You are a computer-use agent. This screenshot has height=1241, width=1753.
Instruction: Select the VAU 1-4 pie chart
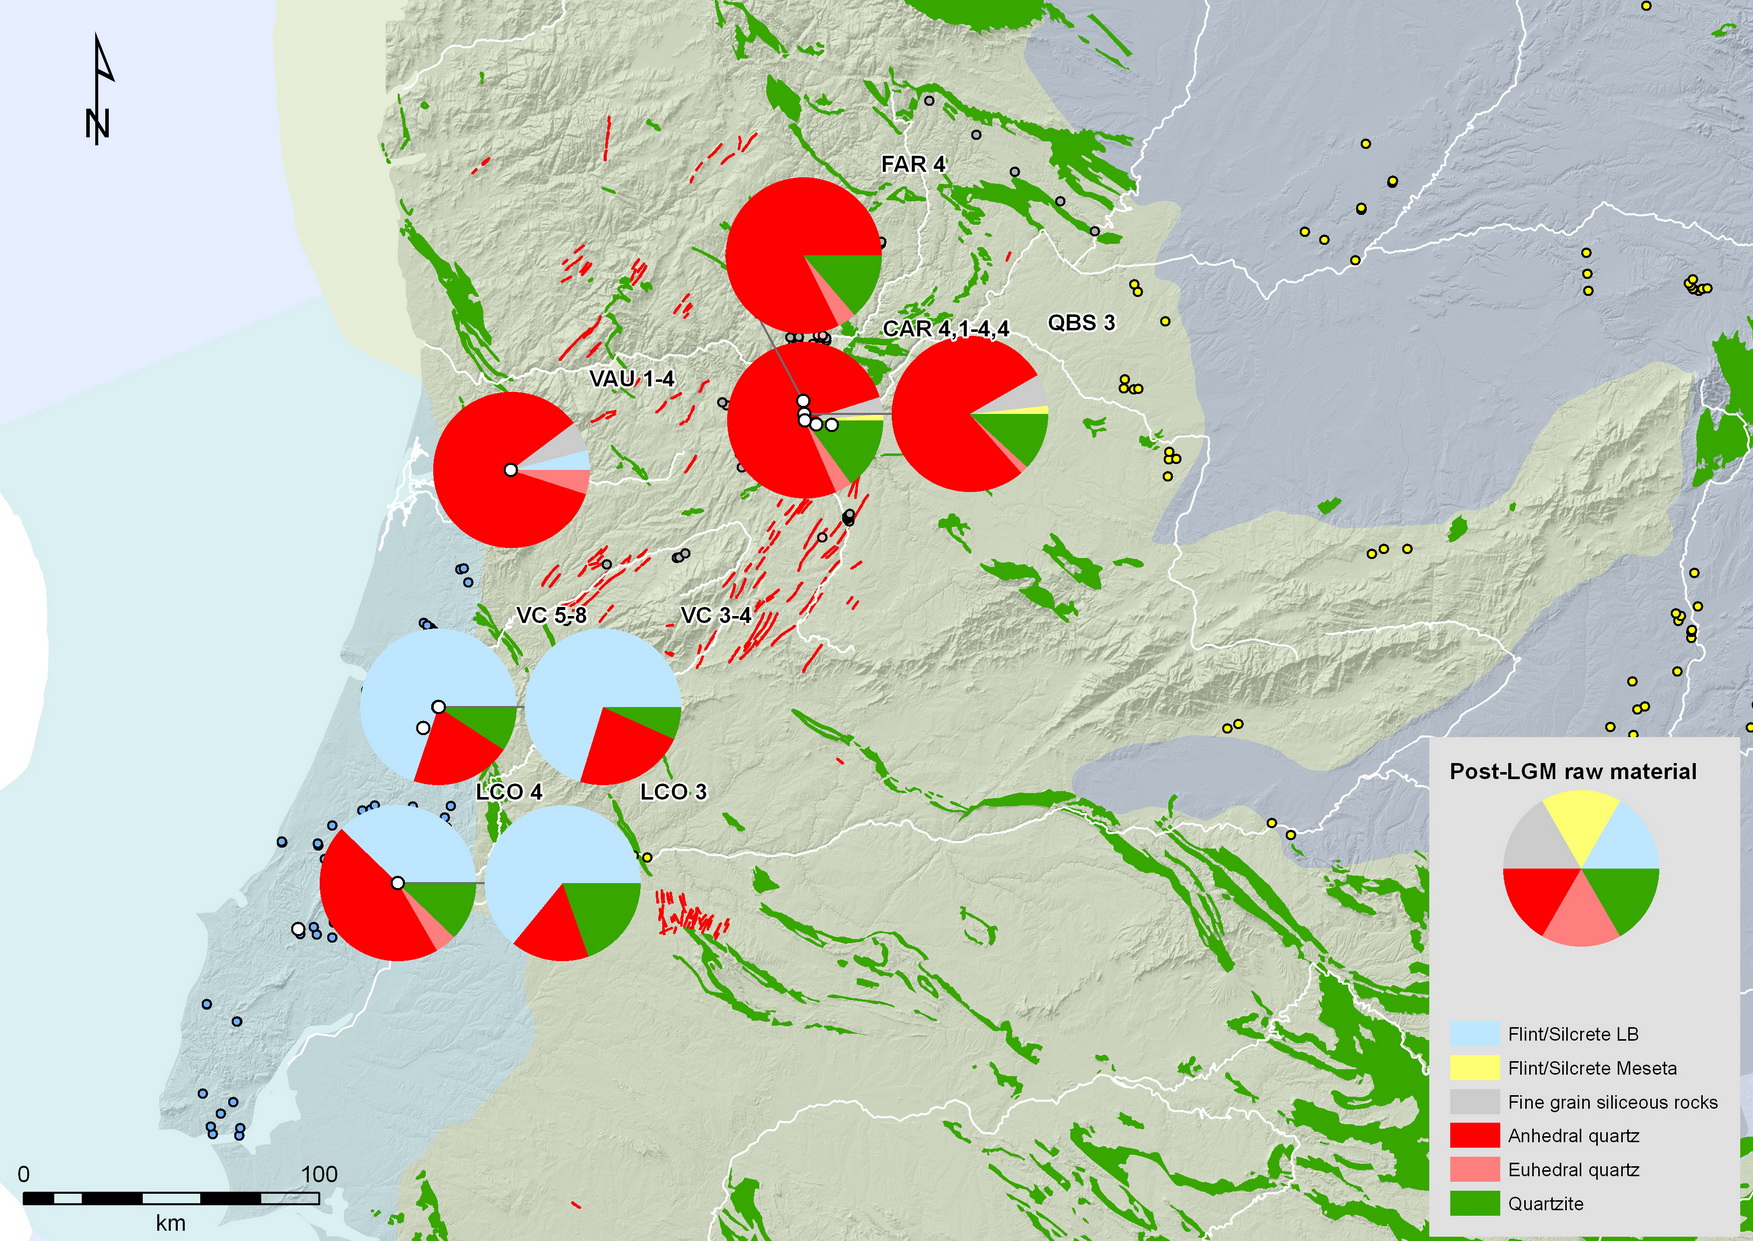pos(511,470)
